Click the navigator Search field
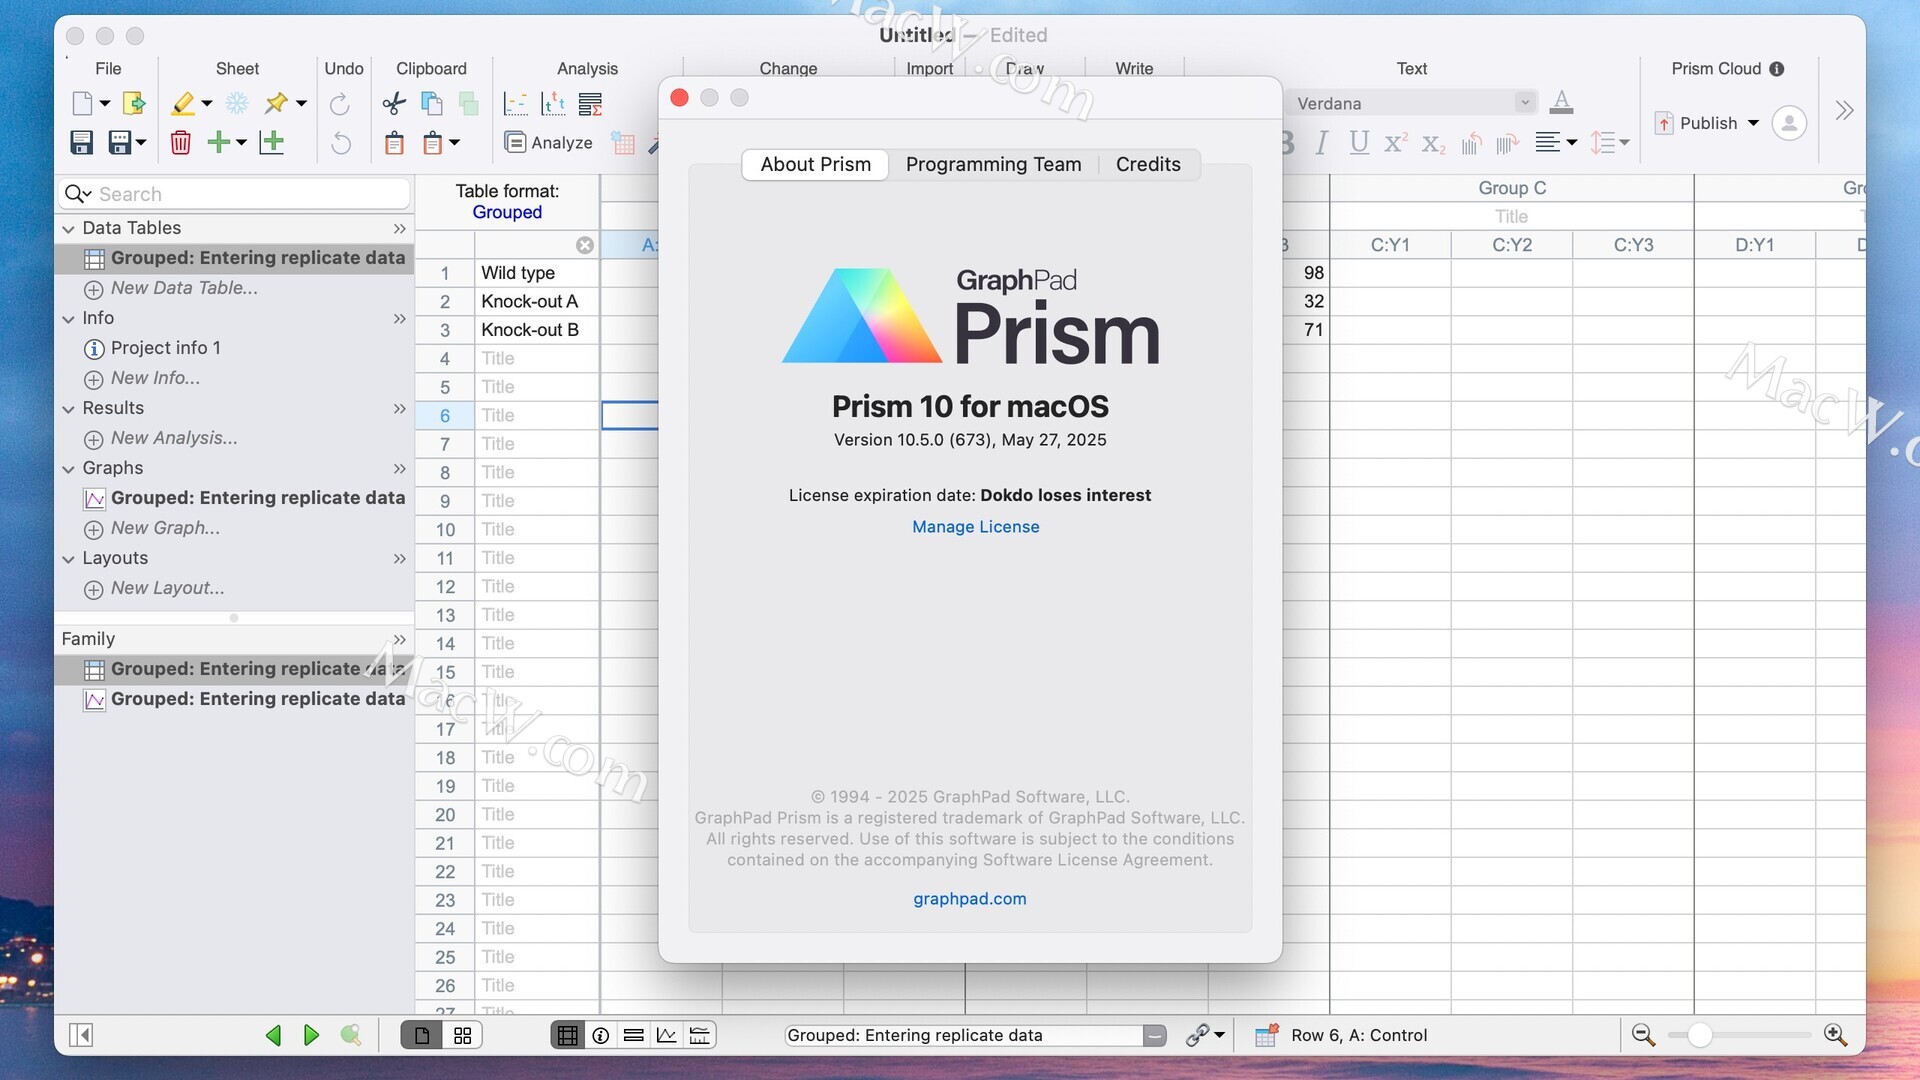The width and height of the screenshot is (1920, 1080). coord(235,194)
